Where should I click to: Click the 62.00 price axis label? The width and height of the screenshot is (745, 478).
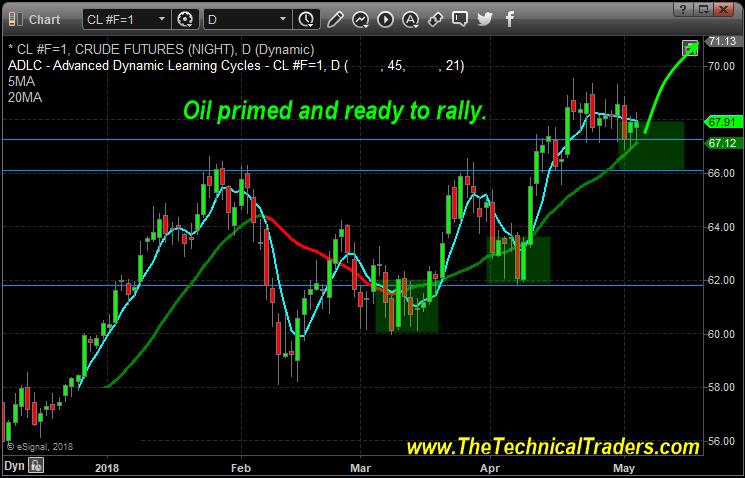tap(721, 280)
